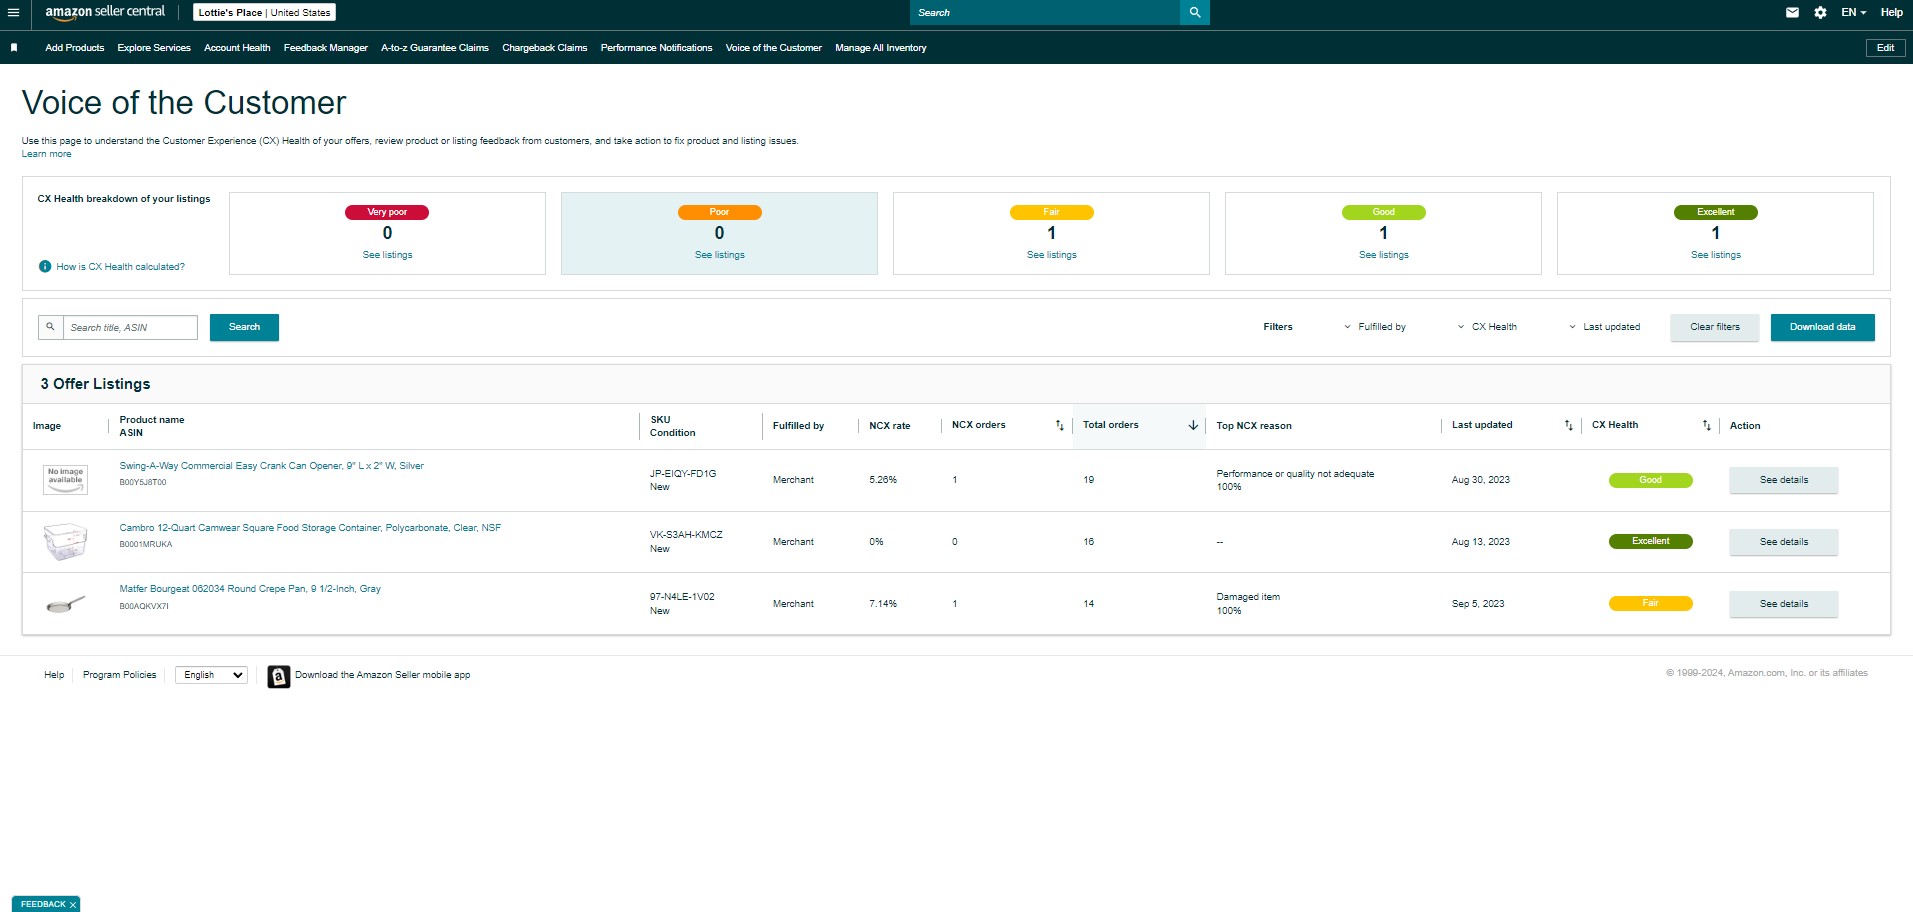1913x912 pixels.
Task: See listings under Good
Action: tap(1384, 255)
